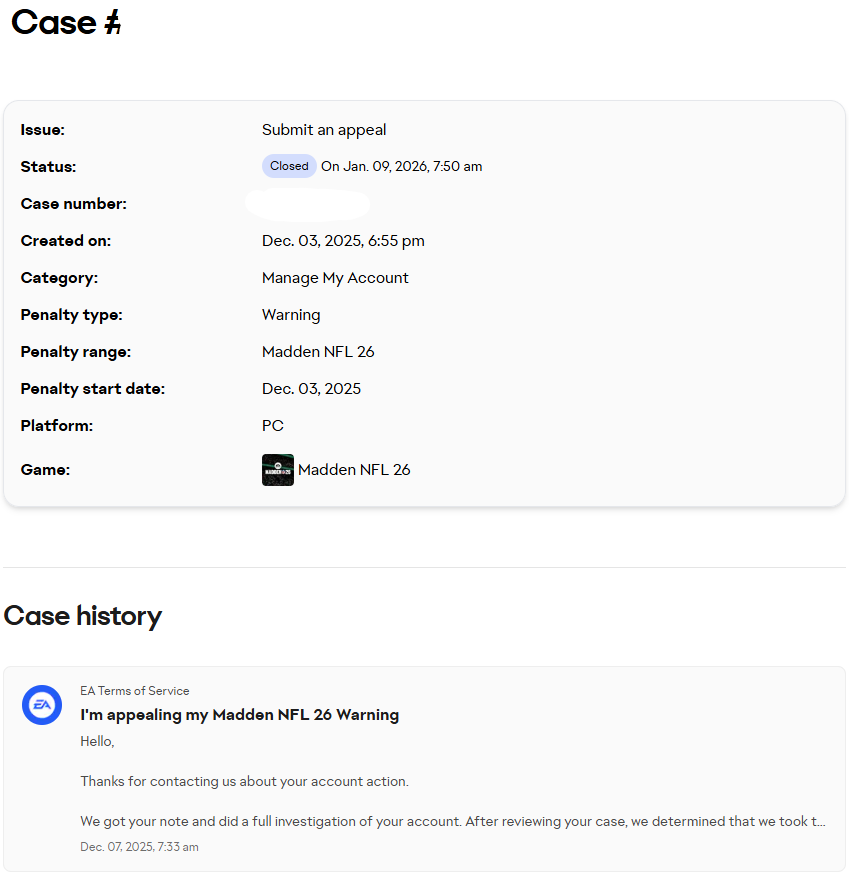849x875 pixels.
Task: Click the 'Penalty start date:' label
Action: point(93,389)
